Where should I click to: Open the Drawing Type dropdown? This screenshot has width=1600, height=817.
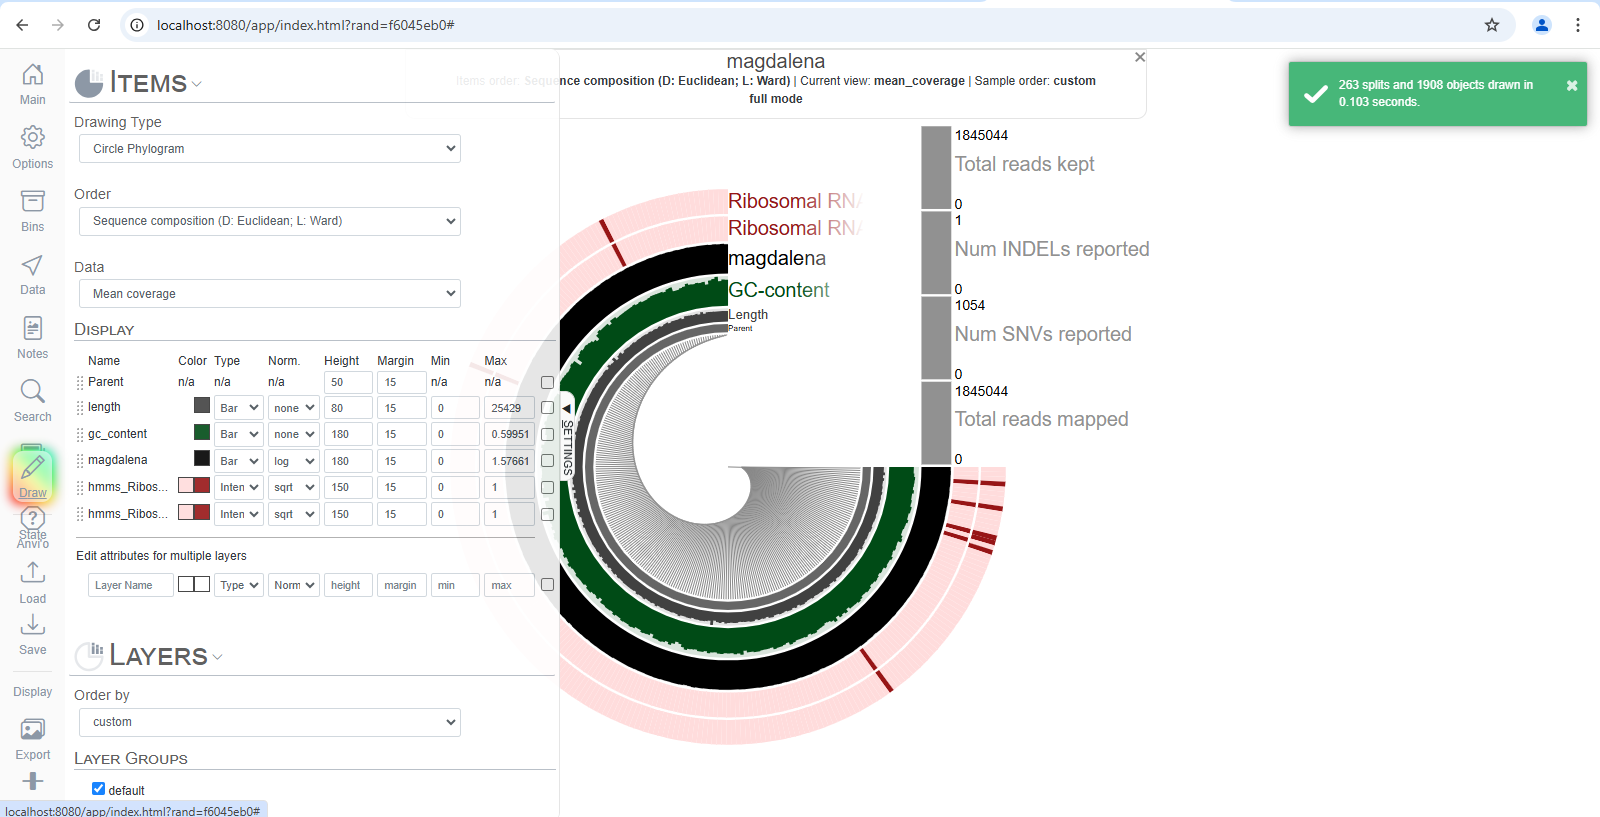pyautogui.click(x=269, y=149)
